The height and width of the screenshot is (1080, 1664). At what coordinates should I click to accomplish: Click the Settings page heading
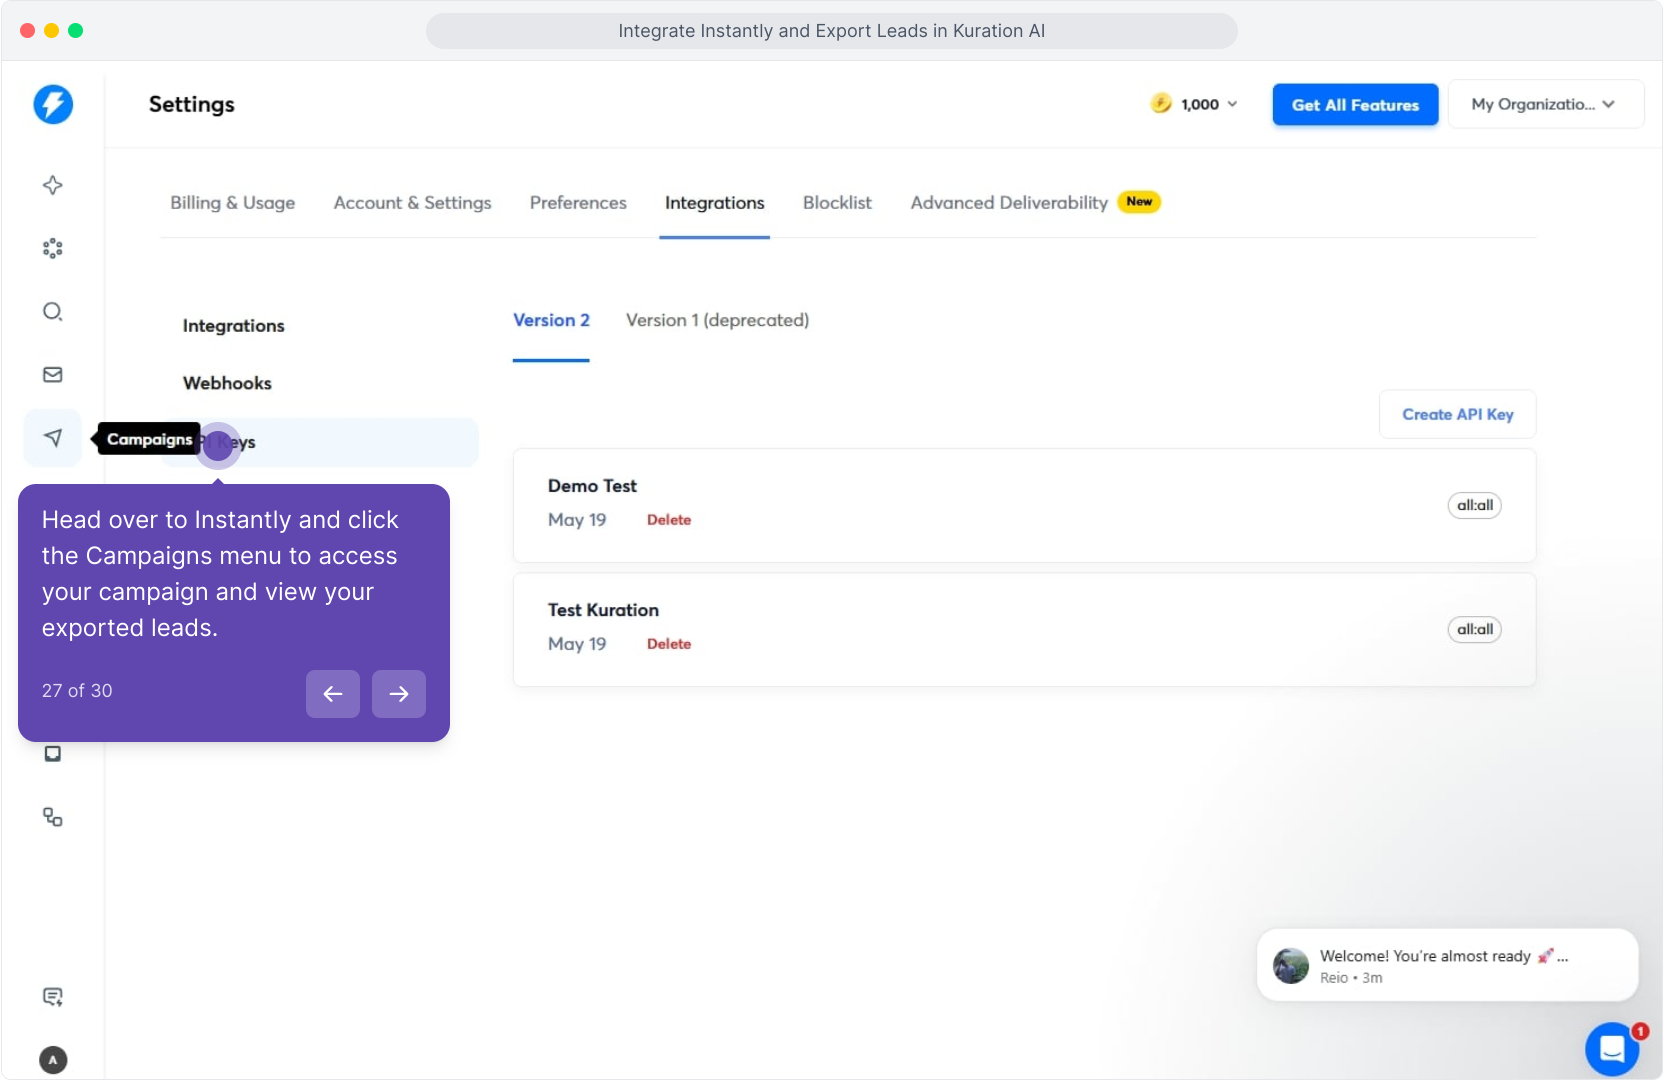[192, 104]
